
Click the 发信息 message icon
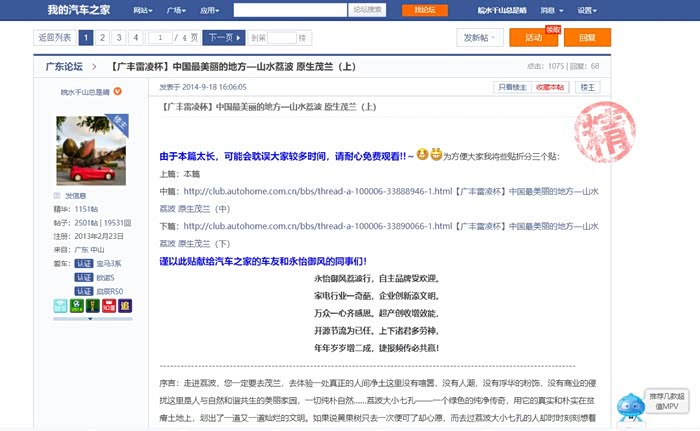pyautogui.click(x=59, y=196)
